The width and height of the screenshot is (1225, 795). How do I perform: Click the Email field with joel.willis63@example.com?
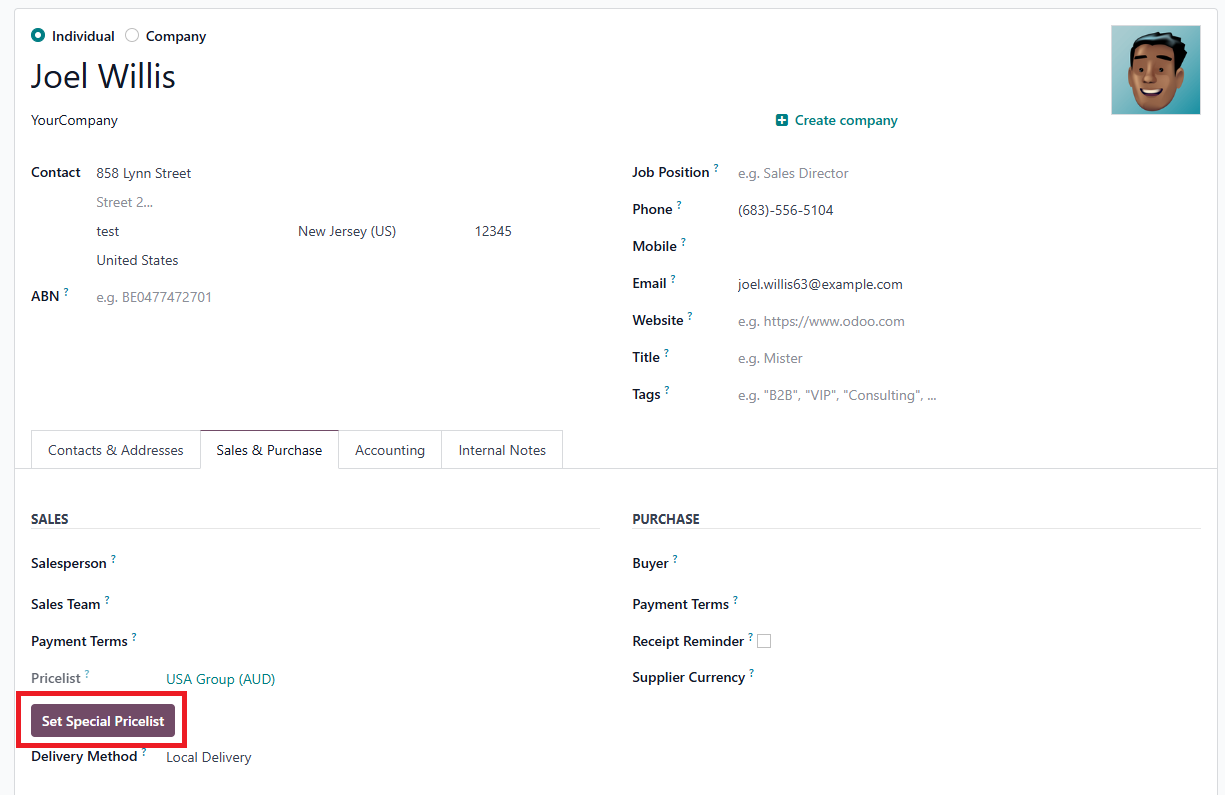pyautogui.click(x=820, y=284)
